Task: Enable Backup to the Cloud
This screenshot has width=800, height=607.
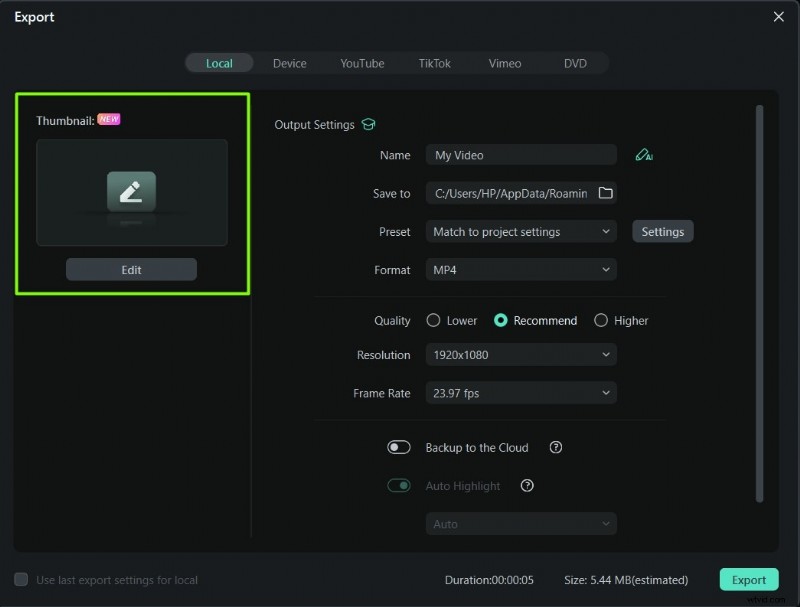Action: [399, 447]
